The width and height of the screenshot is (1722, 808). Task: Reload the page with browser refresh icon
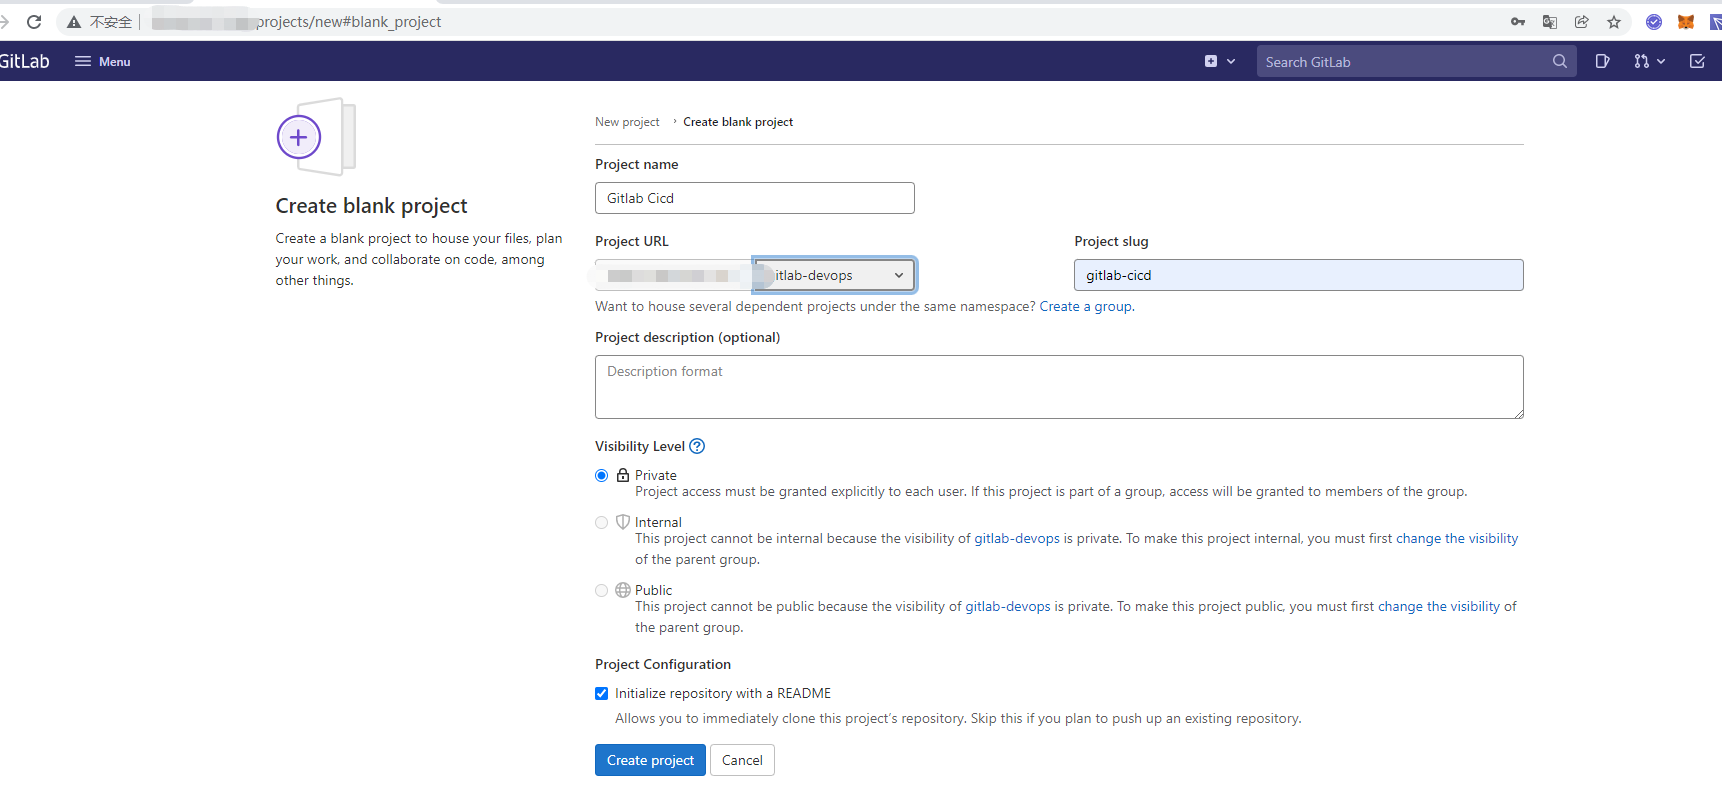[x=34, y=21]
